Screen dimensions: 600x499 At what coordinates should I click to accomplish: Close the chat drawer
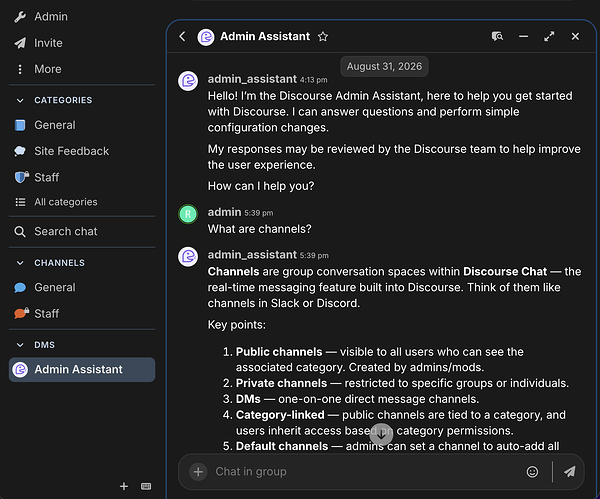click(x=575, y=36)
